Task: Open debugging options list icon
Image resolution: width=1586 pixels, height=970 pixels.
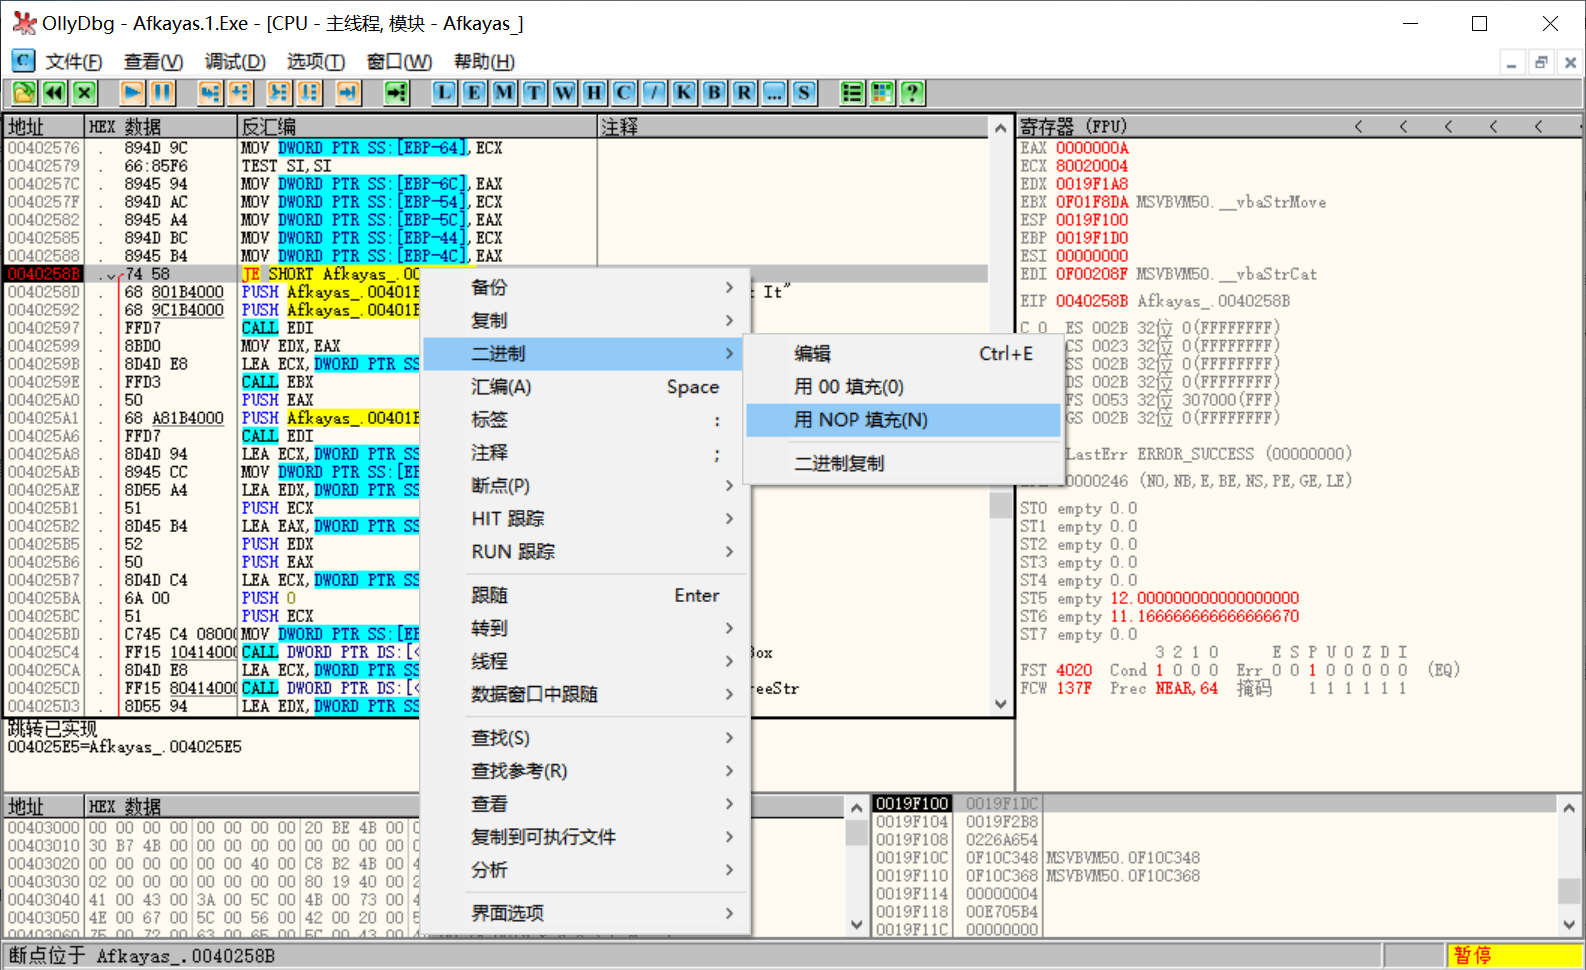Action: 852,93
